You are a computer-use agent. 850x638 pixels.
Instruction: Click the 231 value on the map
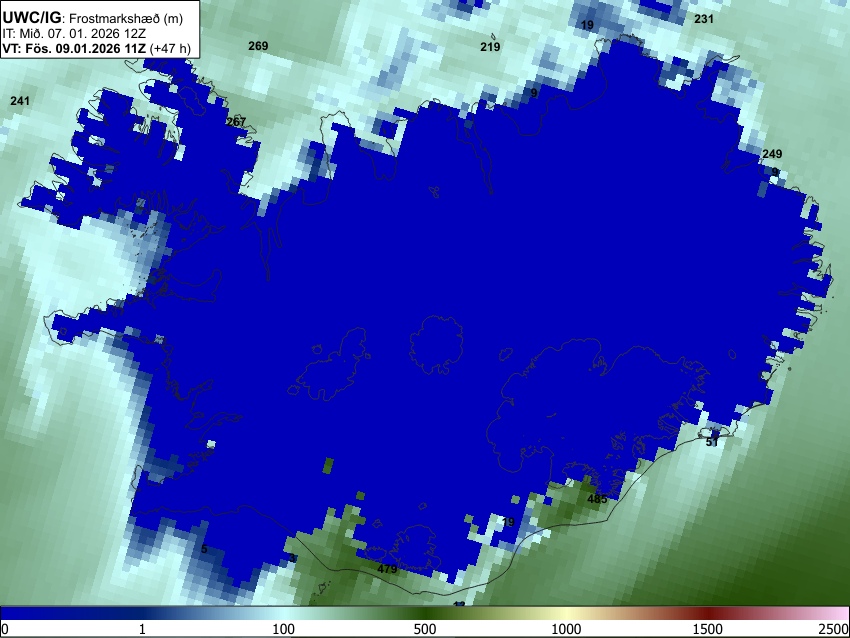[x=704, y=19]
